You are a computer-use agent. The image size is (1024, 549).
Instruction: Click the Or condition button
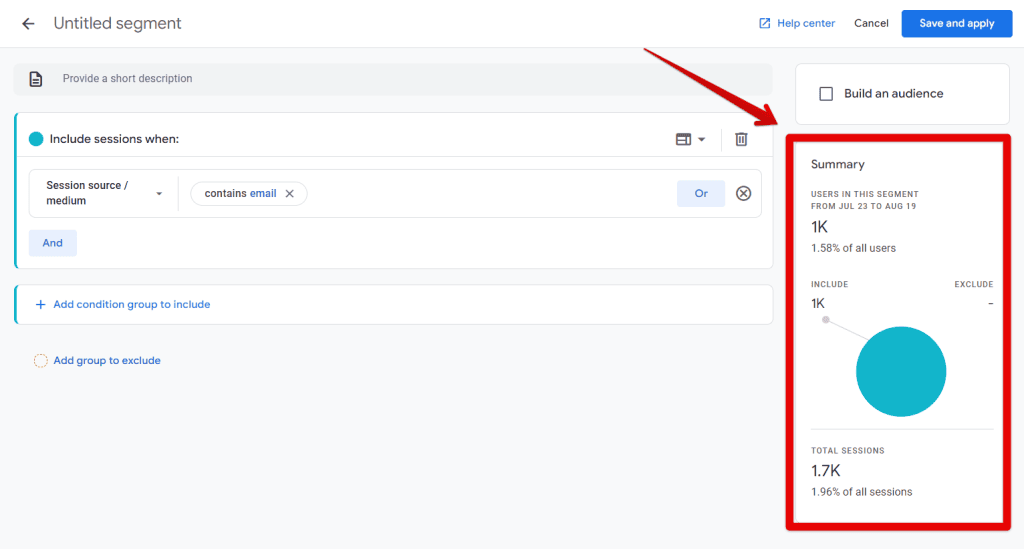(x=701, y=194)
